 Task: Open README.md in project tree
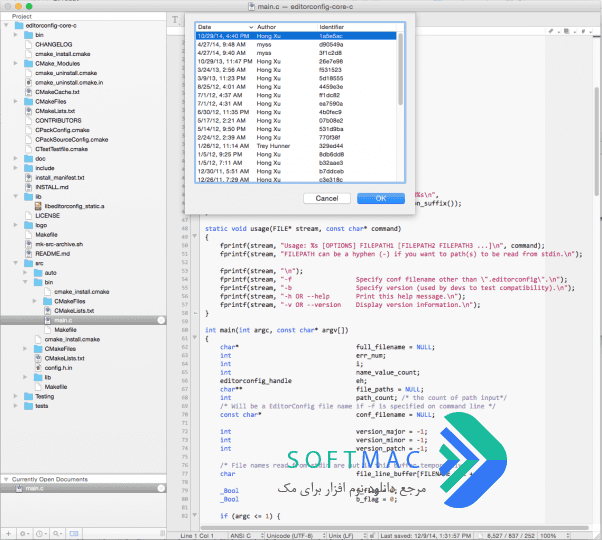[53, 254]
